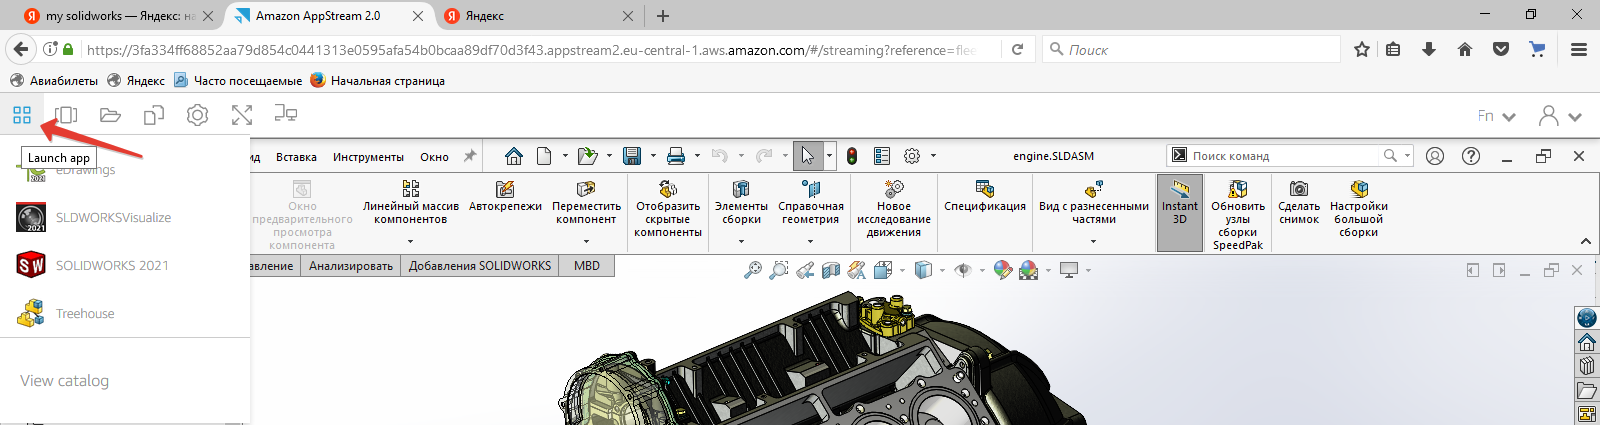1600x425 pixels.
Task: Click the Edit Appearance color ball icon
Action: tap(1002, 270)
